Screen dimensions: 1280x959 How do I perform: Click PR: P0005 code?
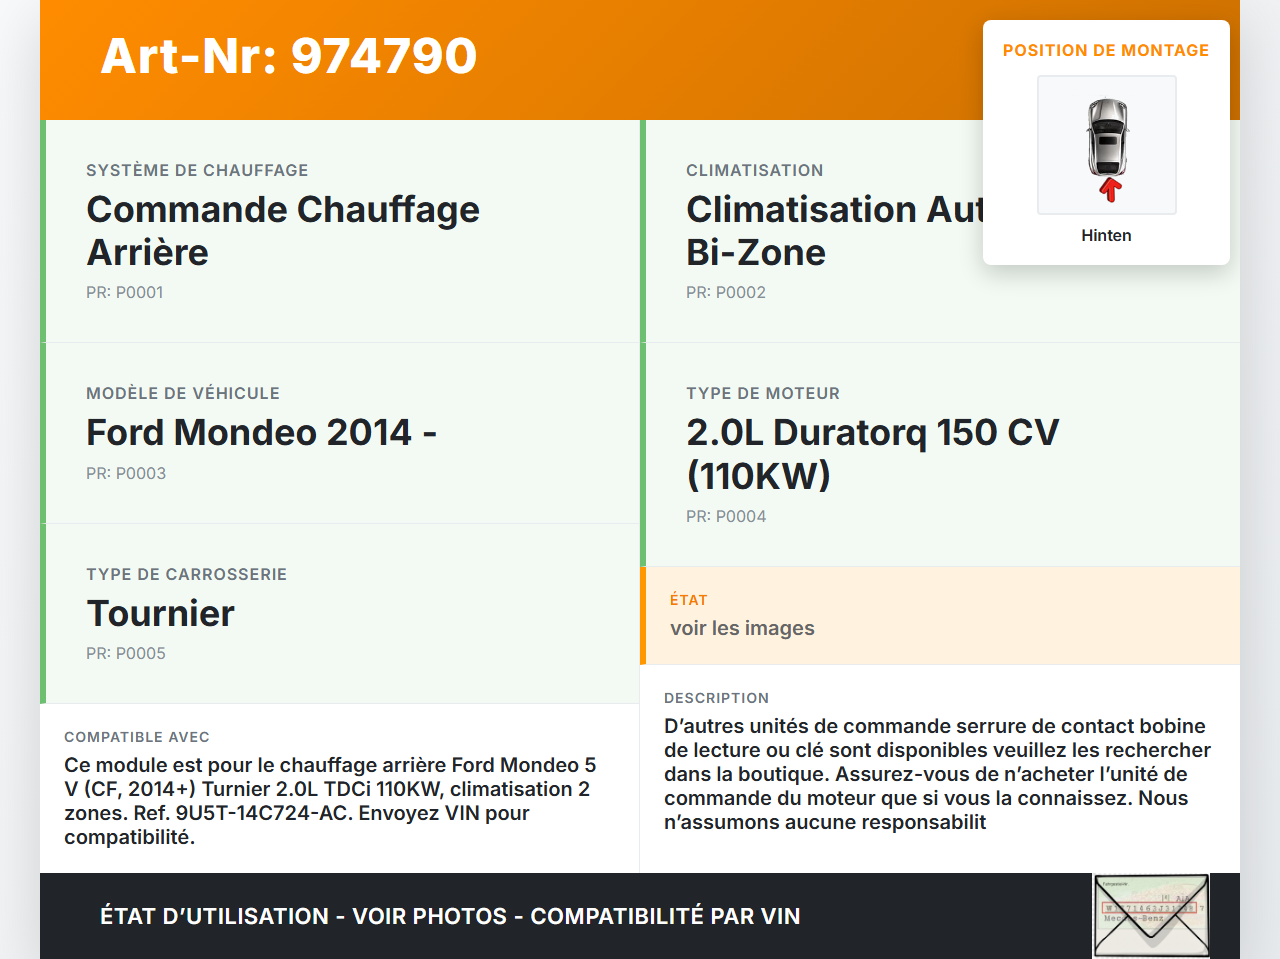(126, 654)
